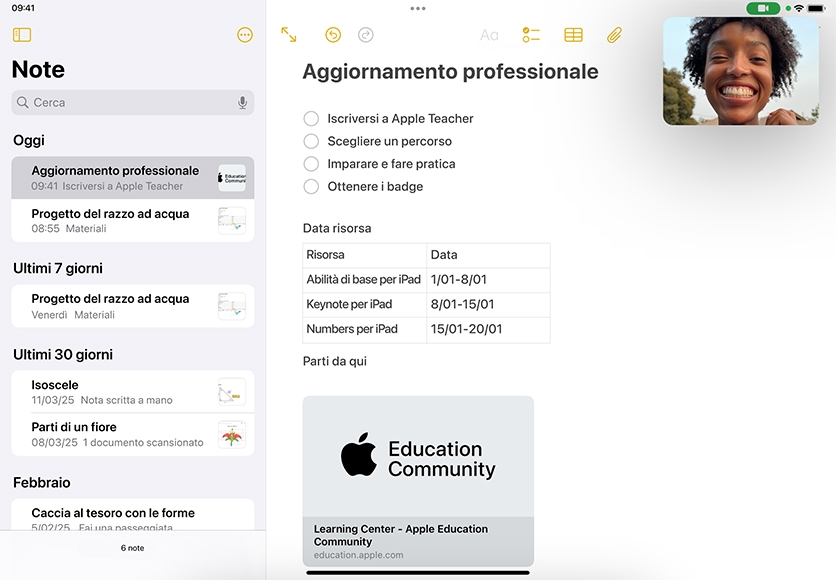This screenshot has height=580, width=836.
Task: Tap the Wi-Fi status icon
Action: [x=799, y=8]
